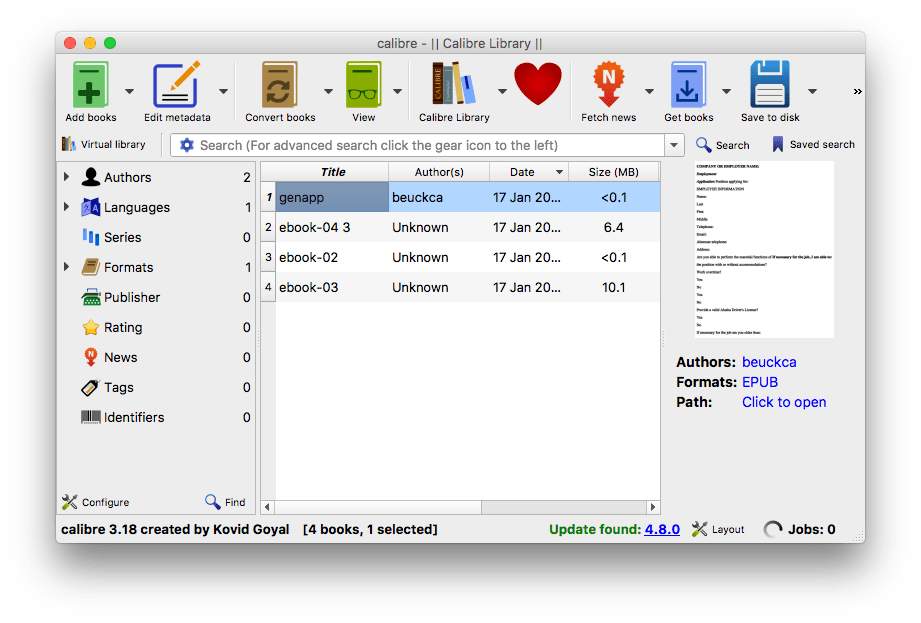Click row number 2 header
The height and width of the screenshot is (623, 921).
[268, 227]
